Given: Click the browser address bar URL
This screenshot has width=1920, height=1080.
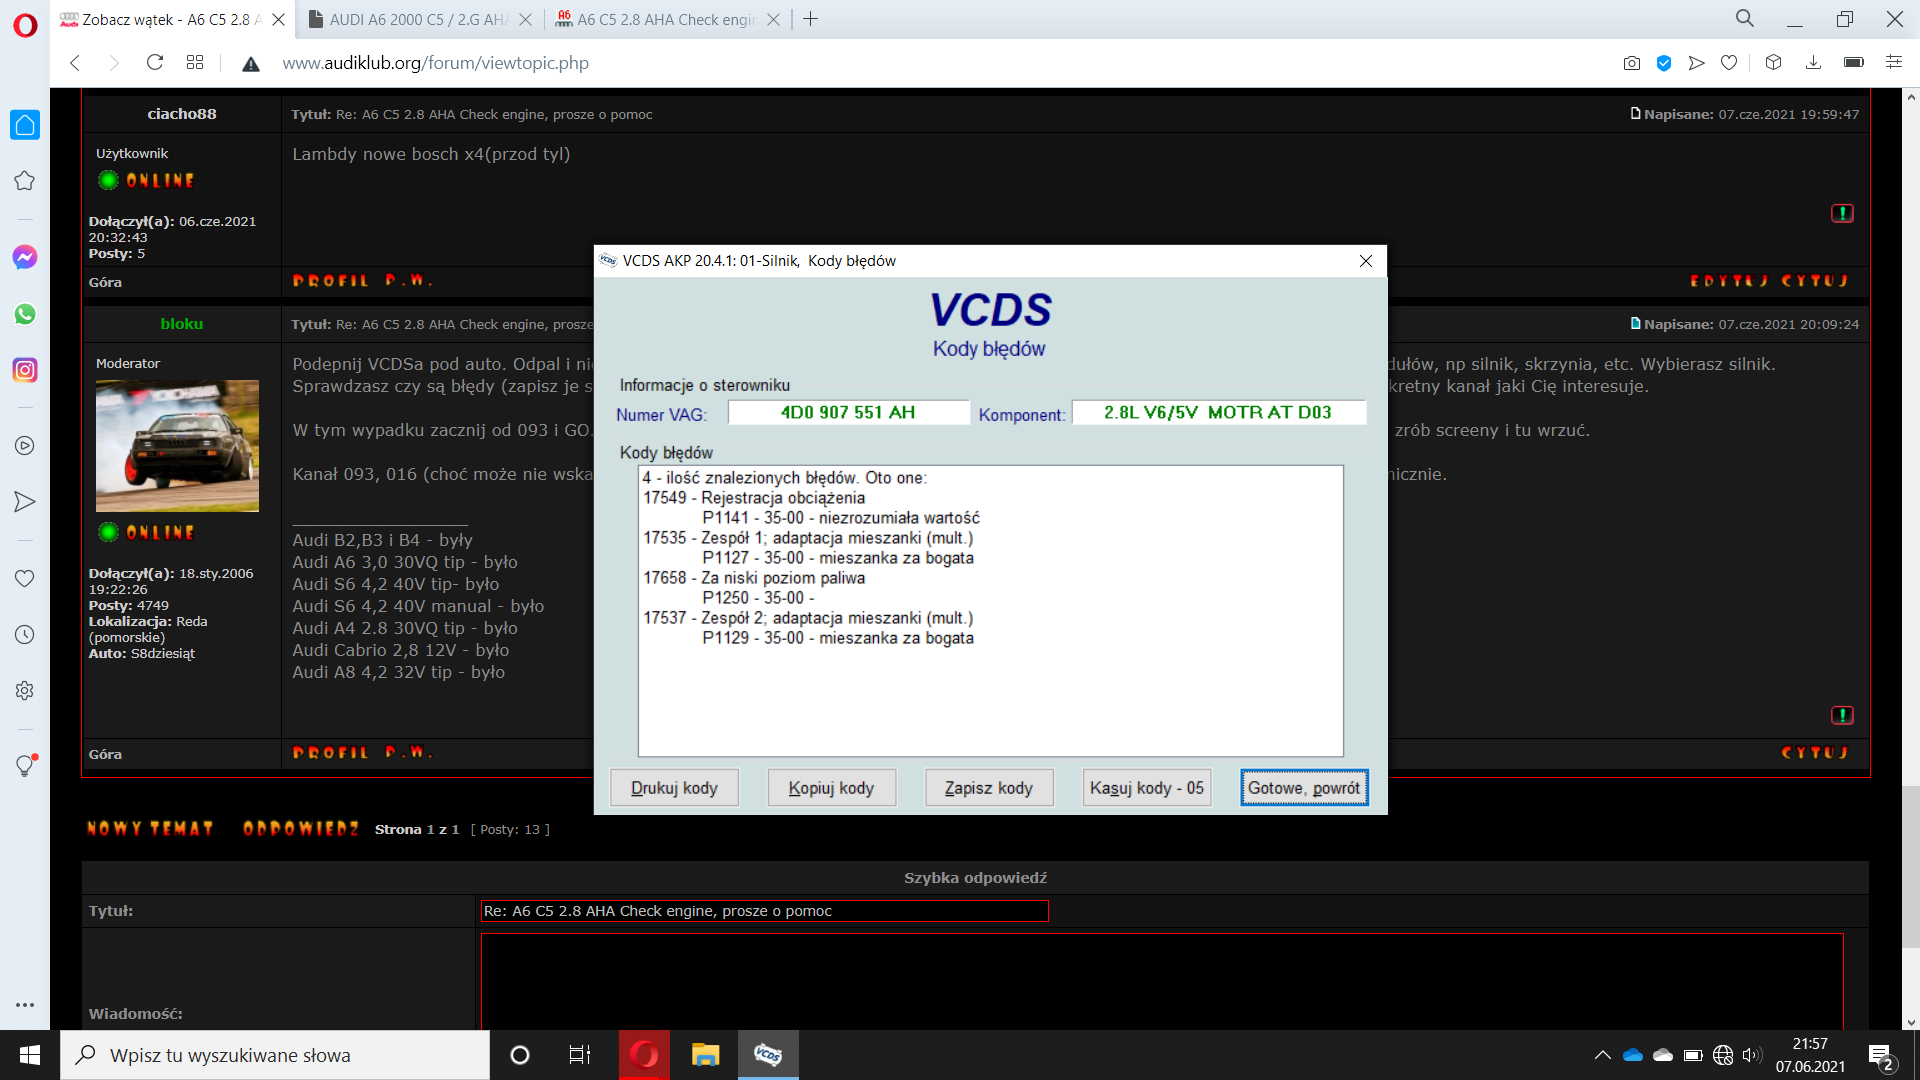Looking at the screenshot, I should [x=435, y=63].
